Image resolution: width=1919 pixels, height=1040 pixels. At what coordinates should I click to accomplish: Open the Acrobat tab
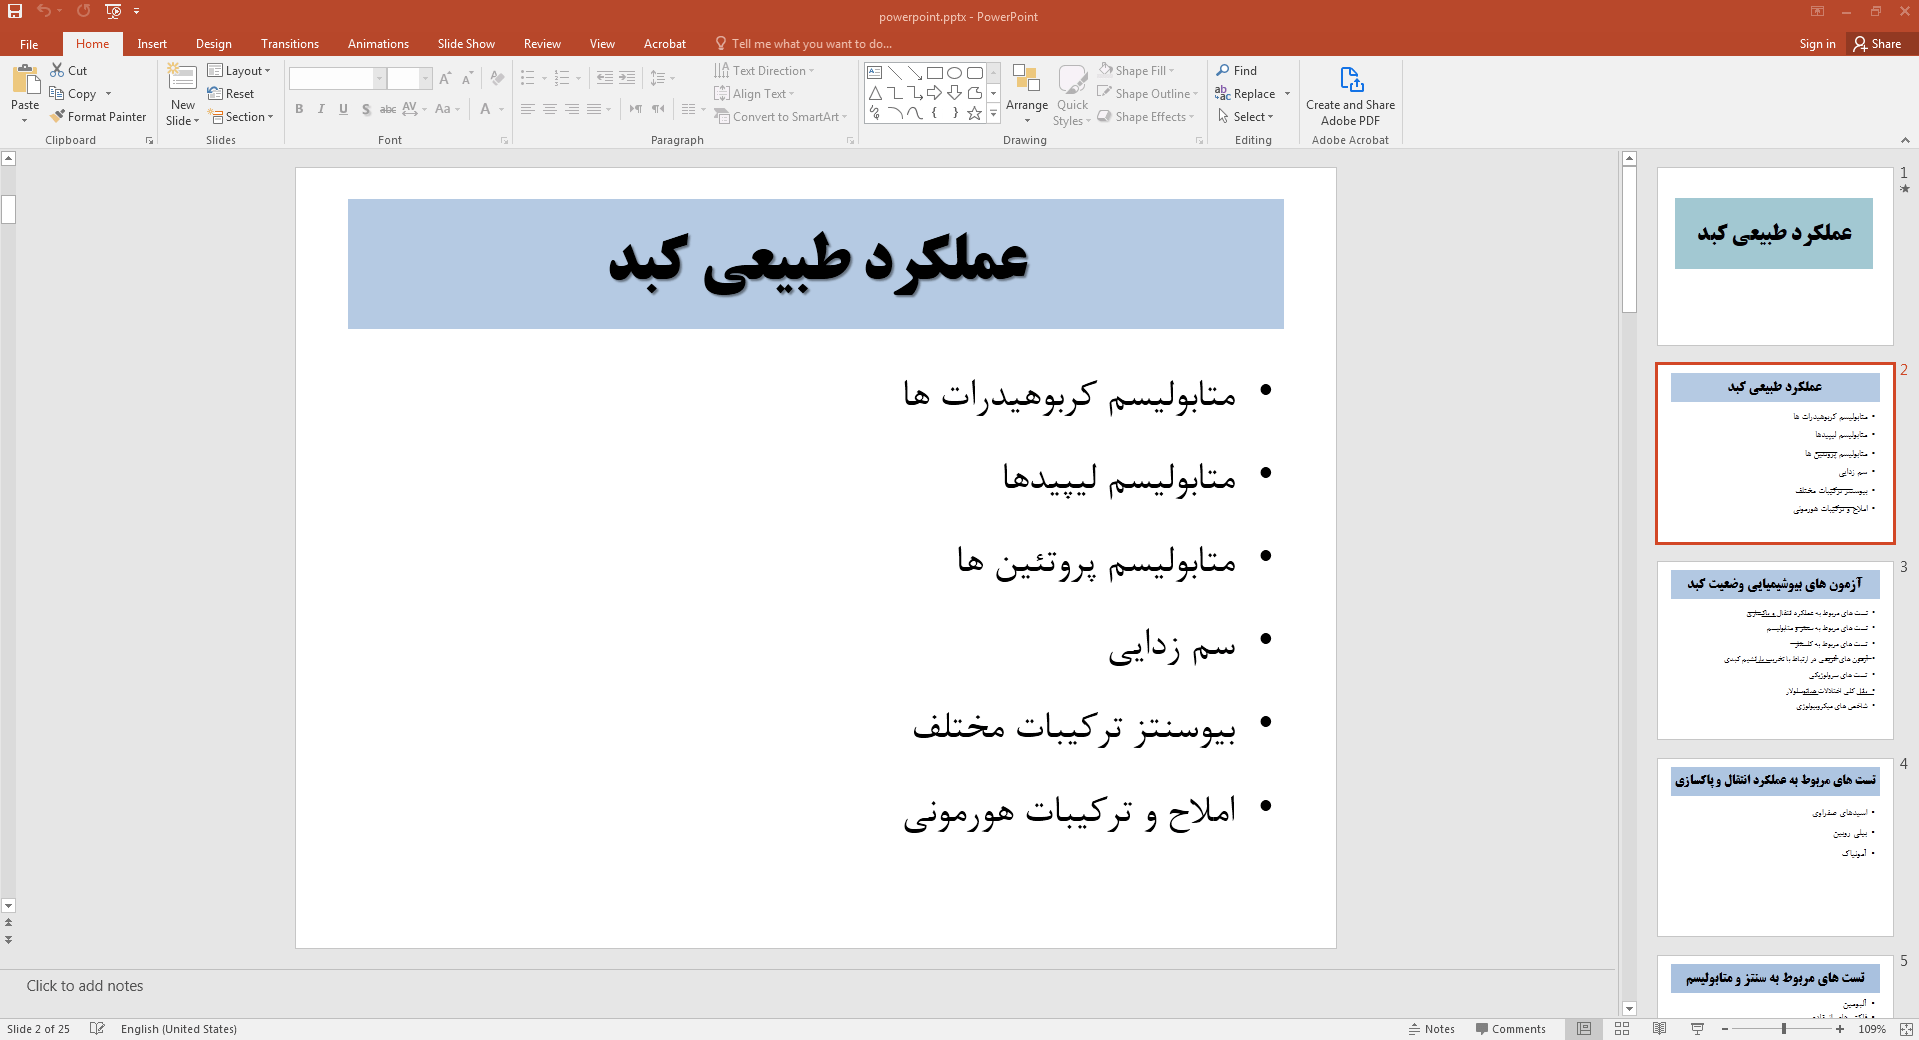click(665, 44)
